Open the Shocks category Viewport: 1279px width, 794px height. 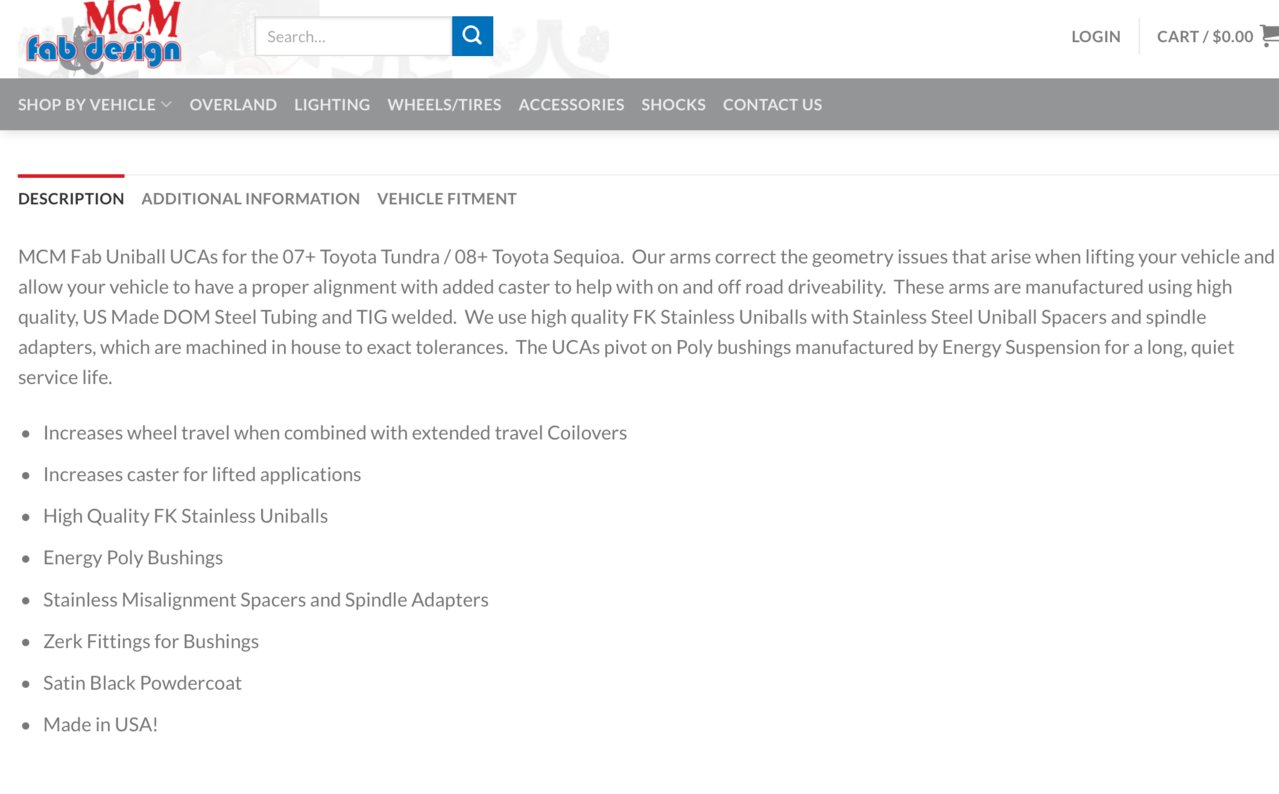coord(673,104)
